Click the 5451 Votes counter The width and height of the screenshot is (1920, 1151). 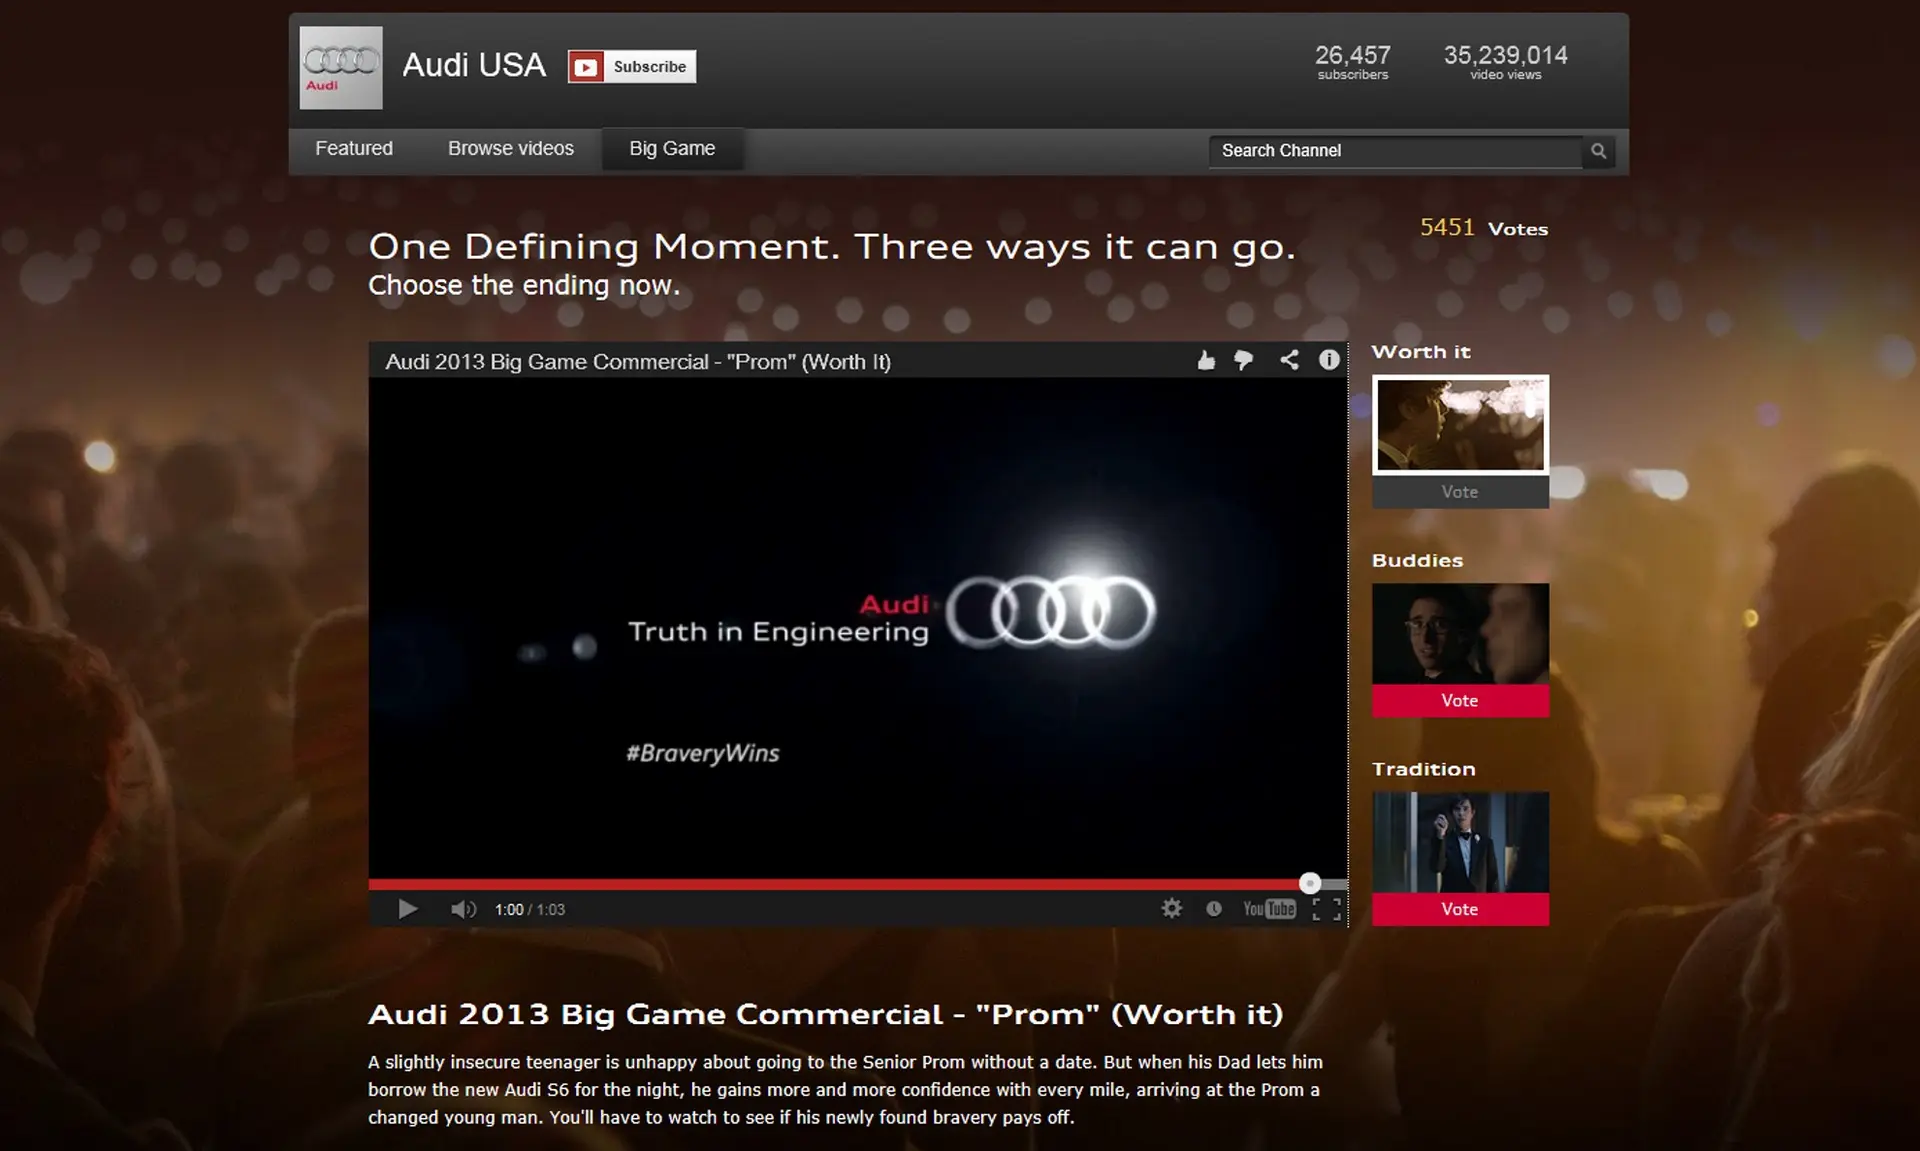tap(1484, 228)
